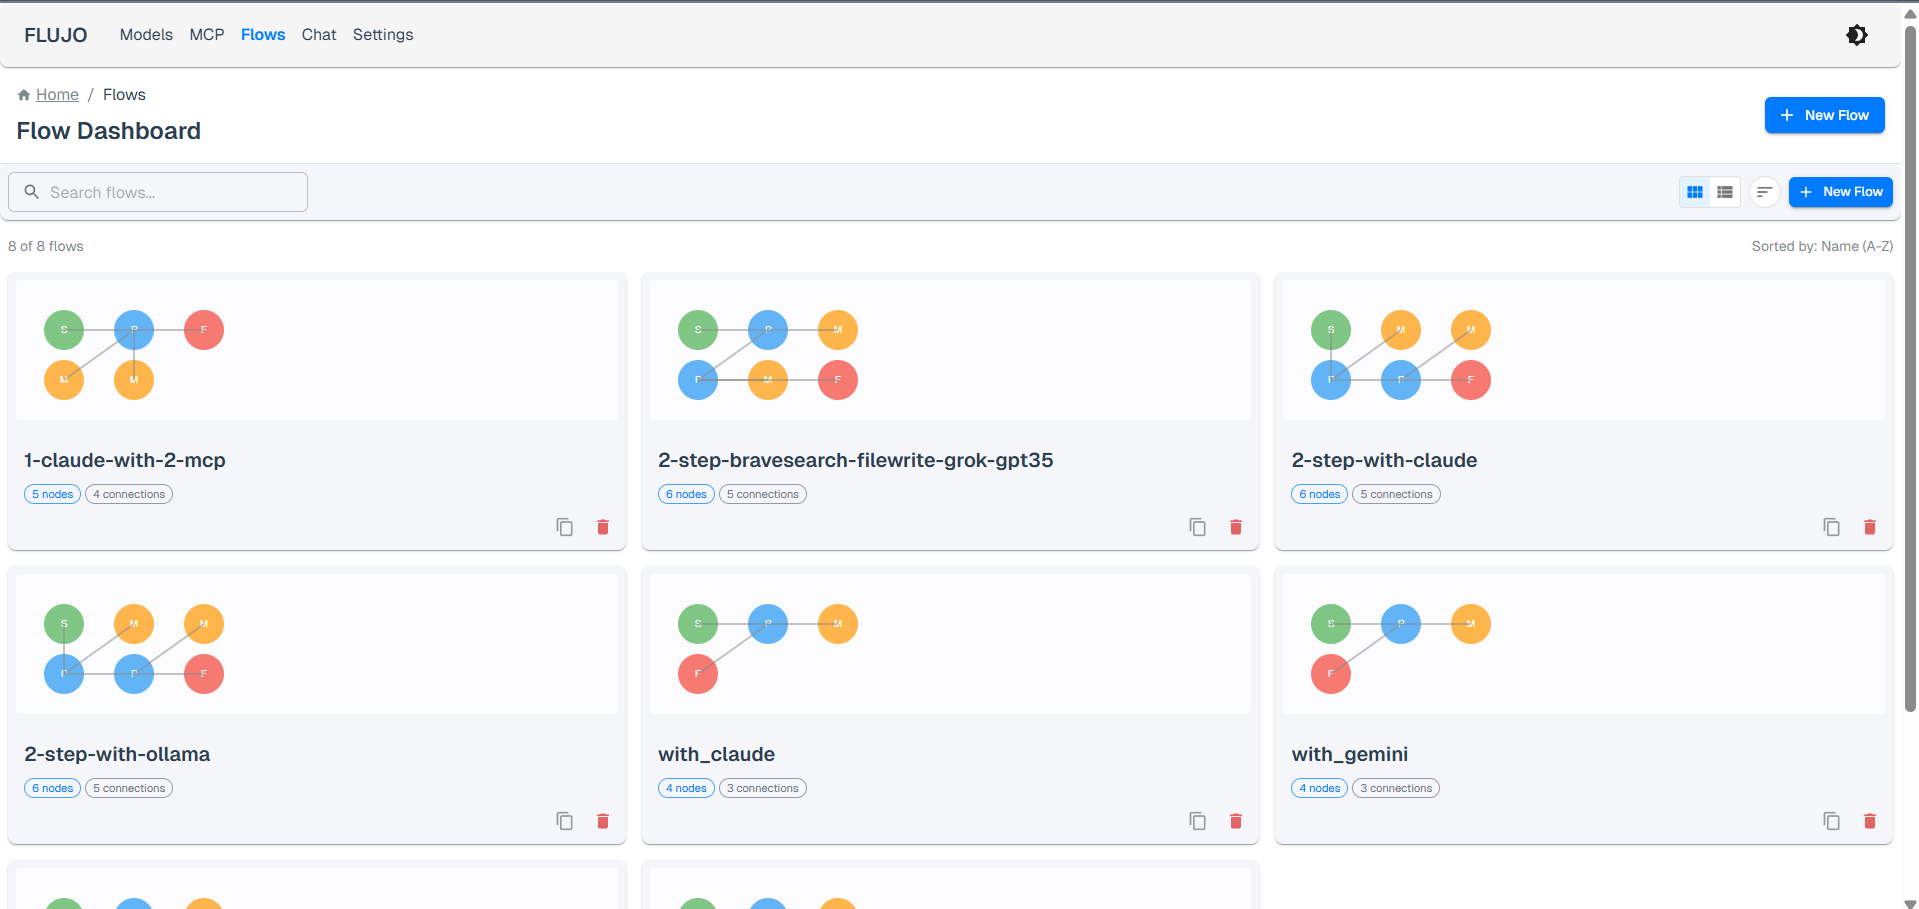Click the home icon in the breadcrumb

[23, 93]
